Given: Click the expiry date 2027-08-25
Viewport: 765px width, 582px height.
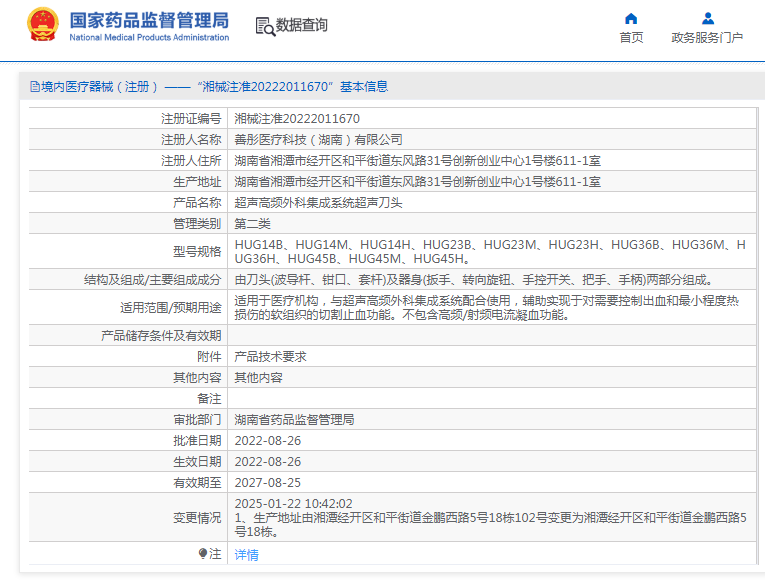Looking at the screenshot, I should click(267, 482).
